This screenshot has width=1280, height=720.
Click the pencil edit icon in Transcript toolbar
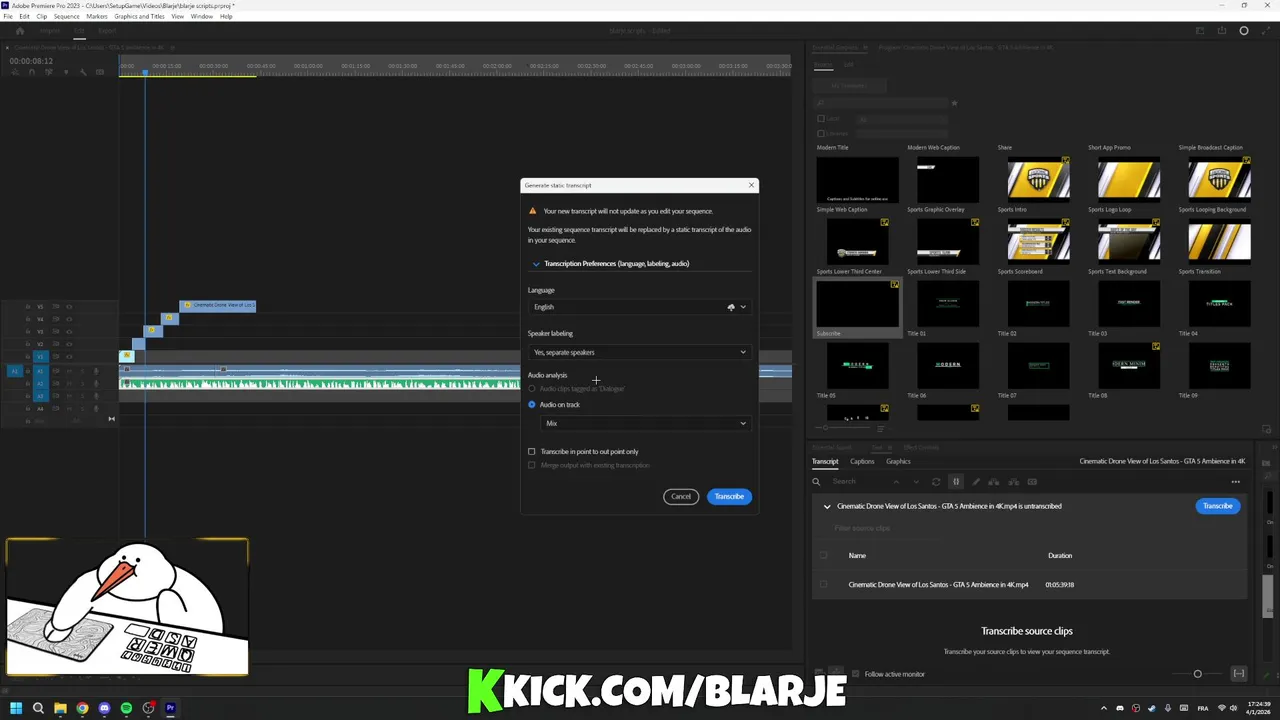(976, 482)
